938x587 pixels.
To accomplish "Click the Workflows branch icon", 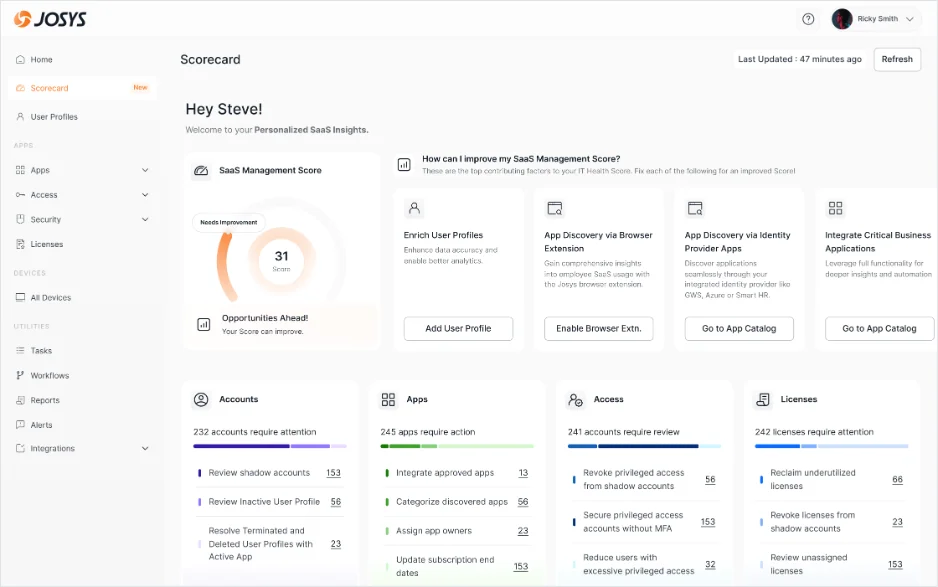I will point(20,375).
